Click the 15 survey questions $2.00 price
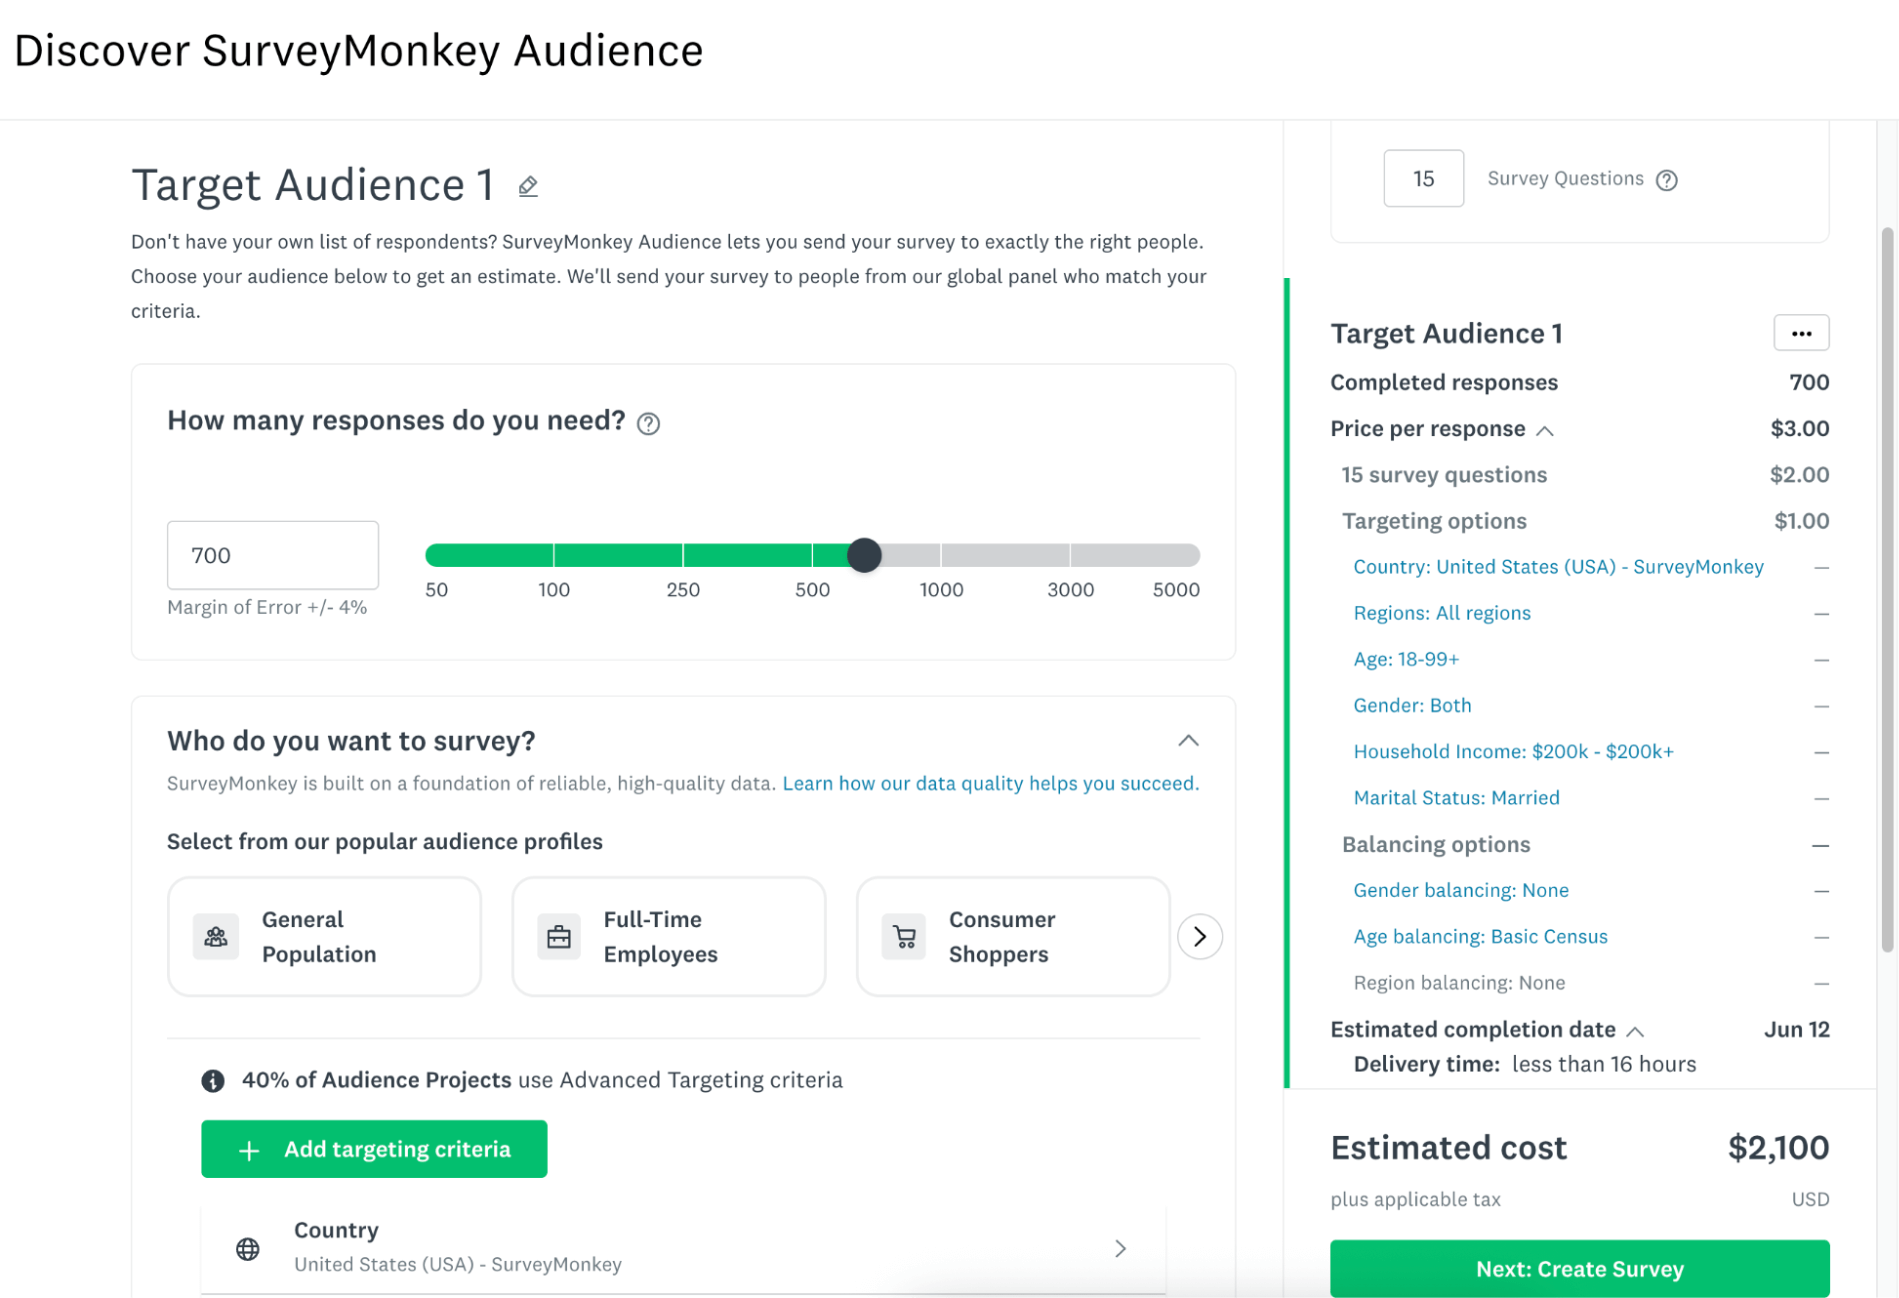Image resolution: width=1899 pixels, height=1298 pixels. pyautogui.click(x=1799, y=475)
